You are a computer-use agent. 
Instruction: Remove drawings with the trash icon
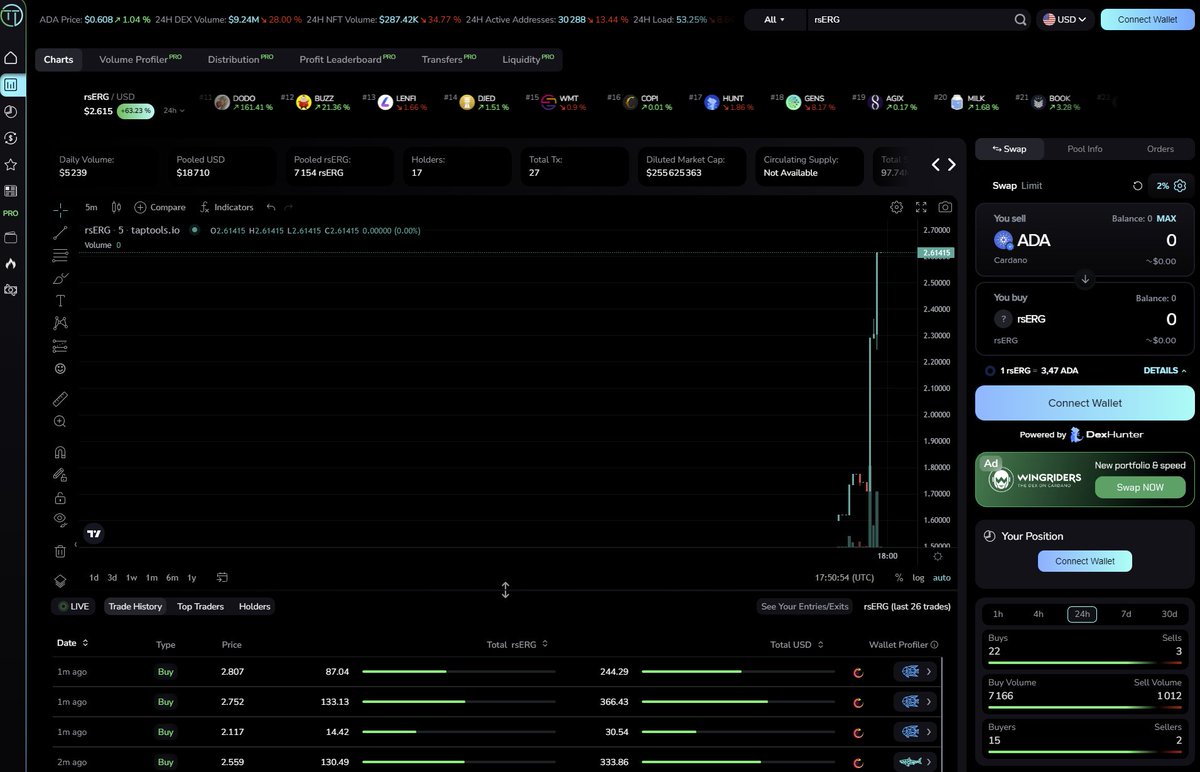60,551
